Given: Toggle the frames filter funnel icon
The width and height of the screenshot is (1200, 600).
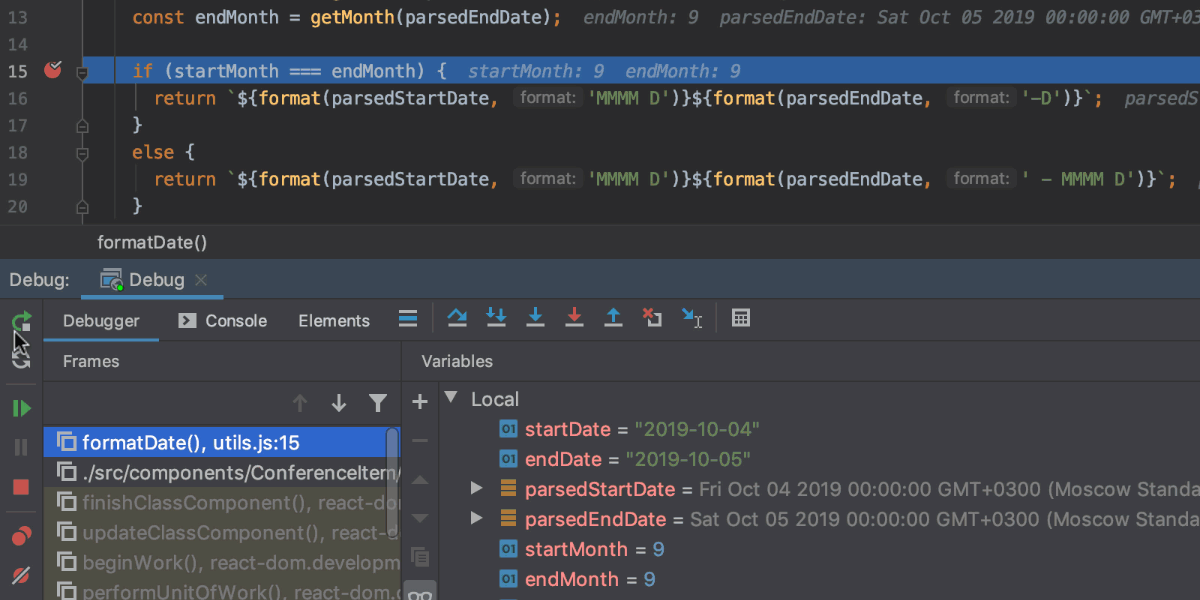Looking at the screenshot, I should [x=378, y=403].
